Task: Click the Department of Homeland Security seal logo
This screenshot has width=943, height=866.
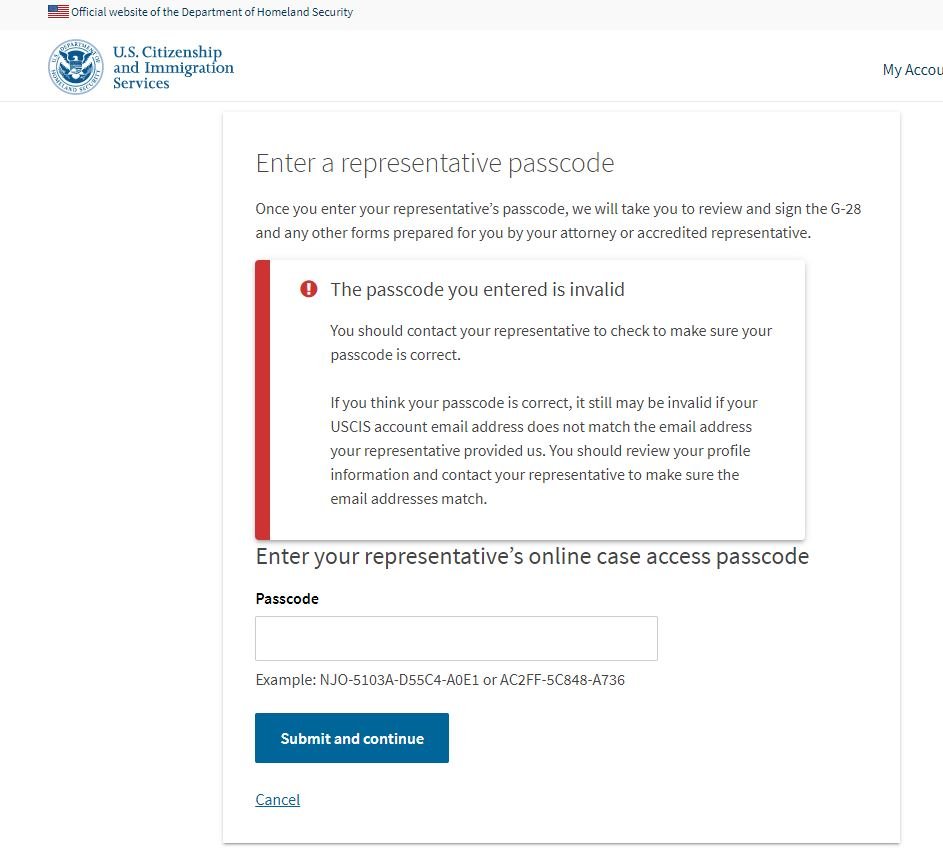Action: click(x=76, y=67)
